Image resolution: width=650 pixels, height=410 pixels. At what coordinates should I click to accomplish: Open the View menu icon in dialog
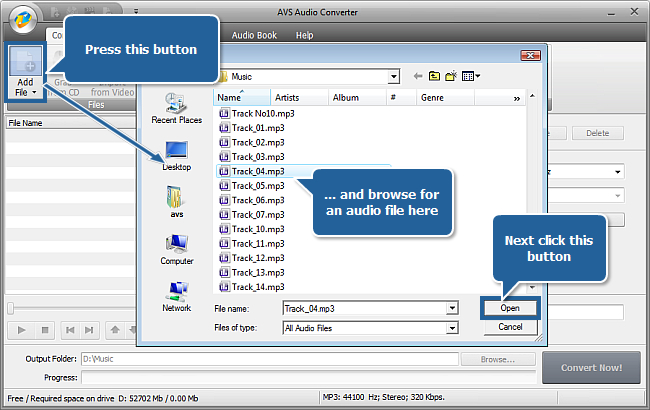pos(471,76)
